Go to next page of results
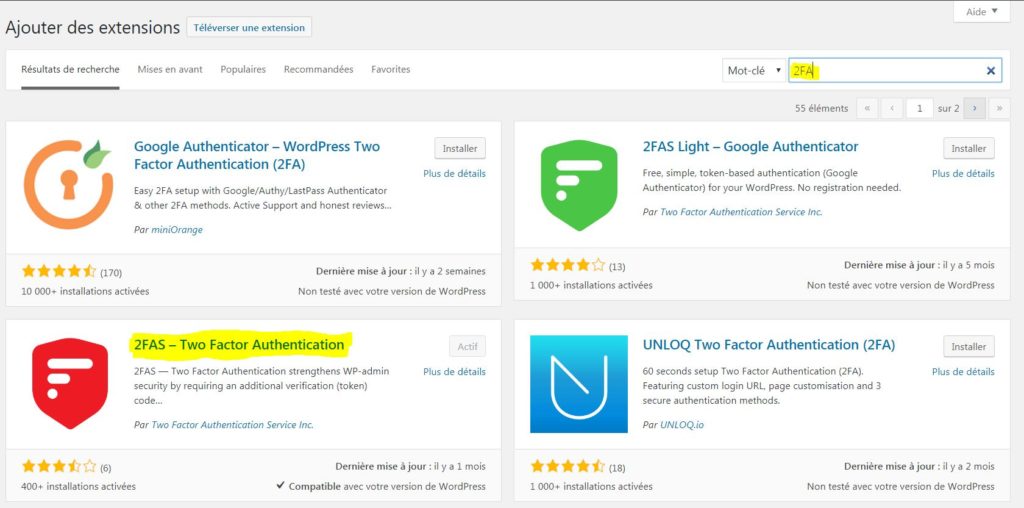The height and width of the screenshot is (508, 1024). 974,108
